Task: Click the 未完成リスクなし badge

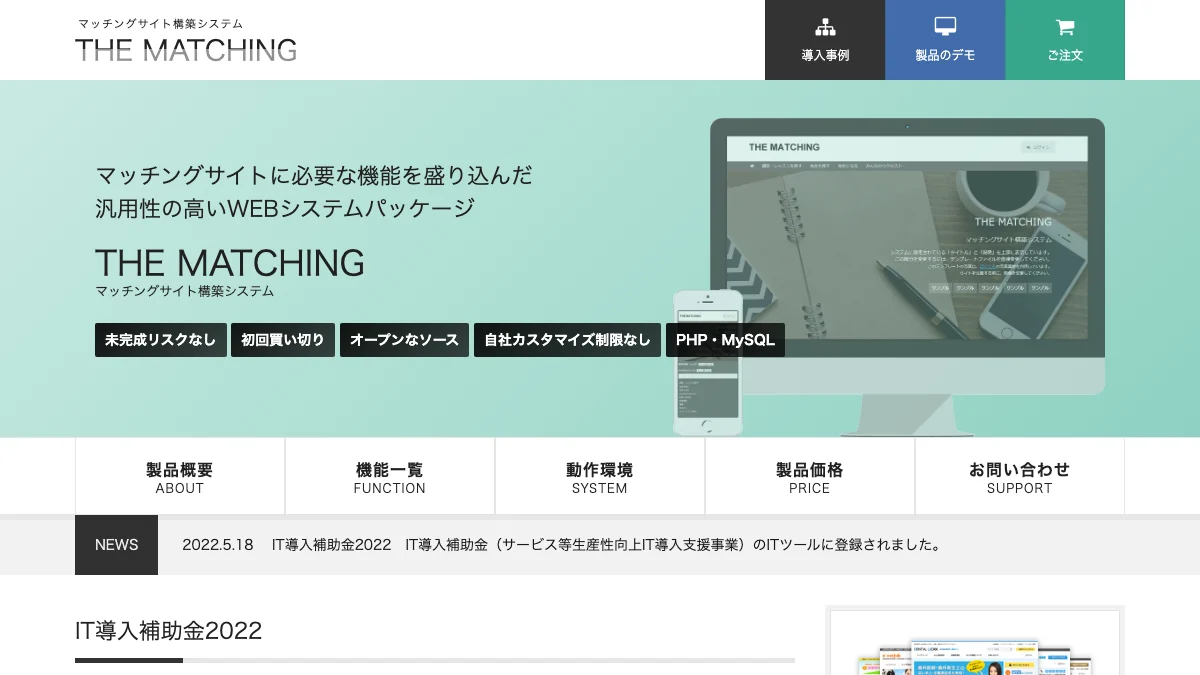Action: 161,340
